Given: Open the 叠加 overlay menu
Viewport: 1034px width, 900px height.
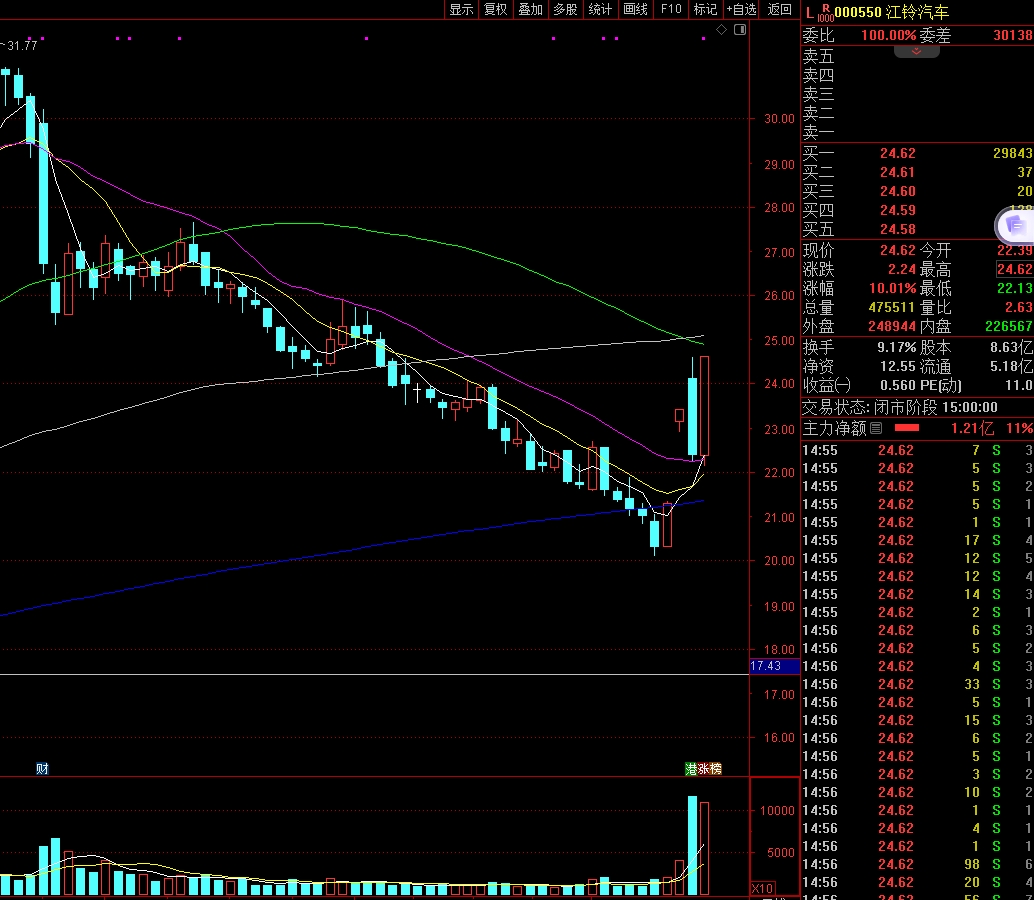Looking at the screenshot, I should pyautogui.click(x=530, y=9).
